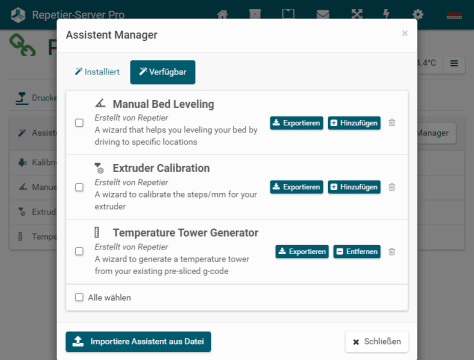Image resolution: width=474 pixels, height=360 pixels.
Task: Enable the Alle wählen checkbox
Action: tap(79, 297)
